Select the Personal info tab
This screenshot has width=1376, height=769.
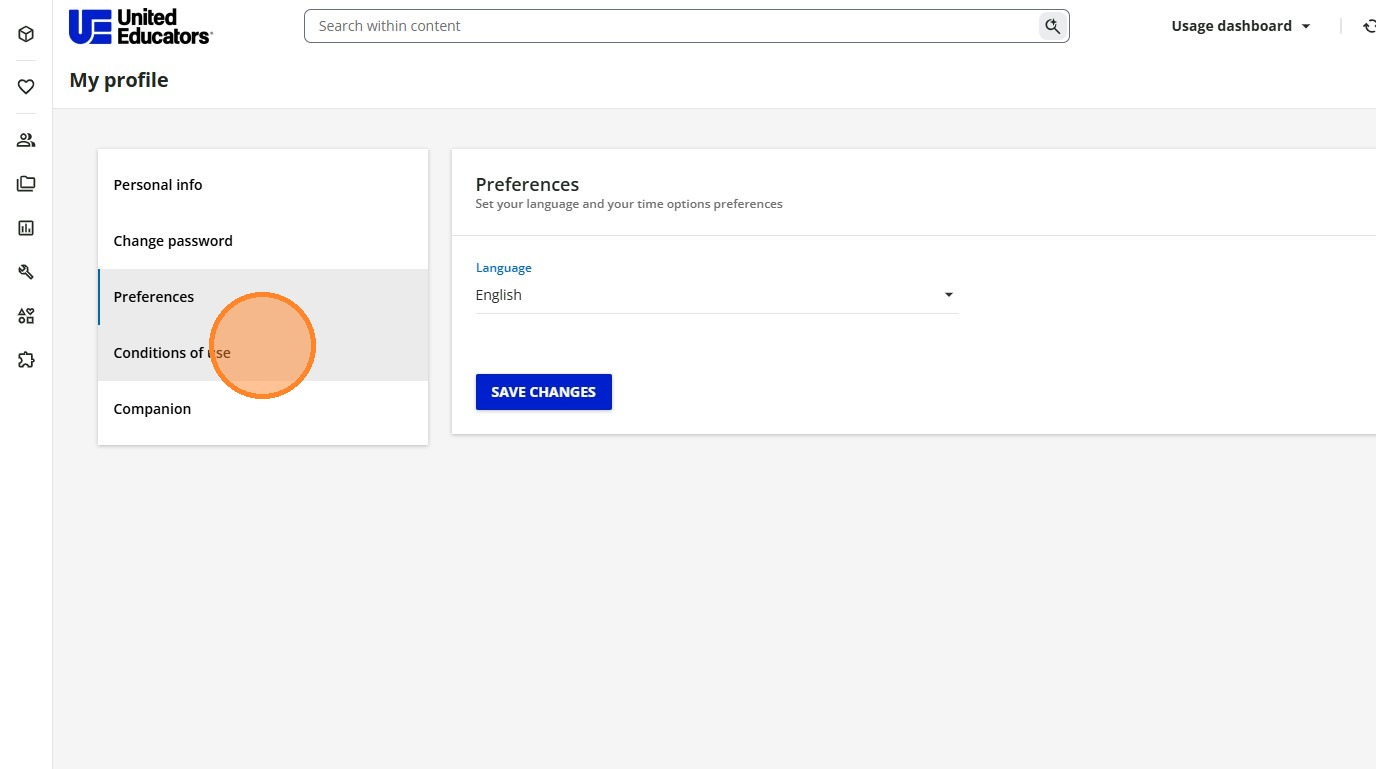click(263, 185)
